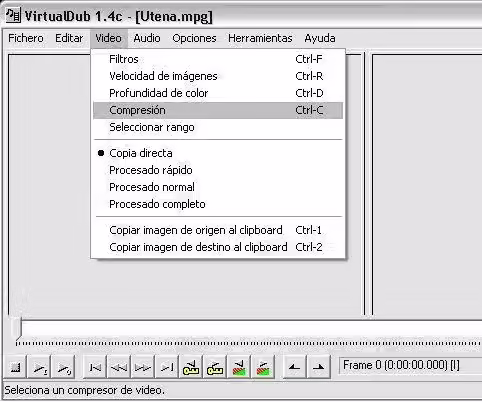482x402 pixels.
Task: Select the highlighted Compresión entry
Action: pos(218,110)
